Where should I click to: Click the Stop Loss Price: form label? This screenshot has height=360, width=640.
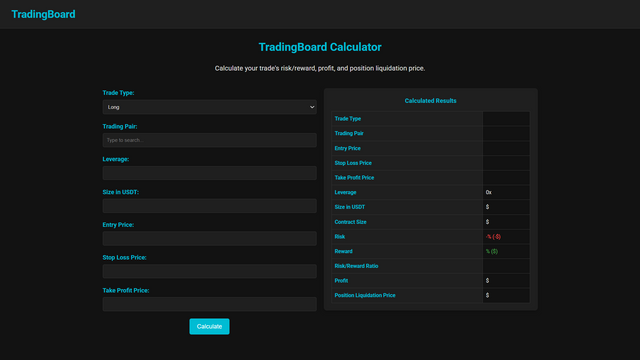124,258
